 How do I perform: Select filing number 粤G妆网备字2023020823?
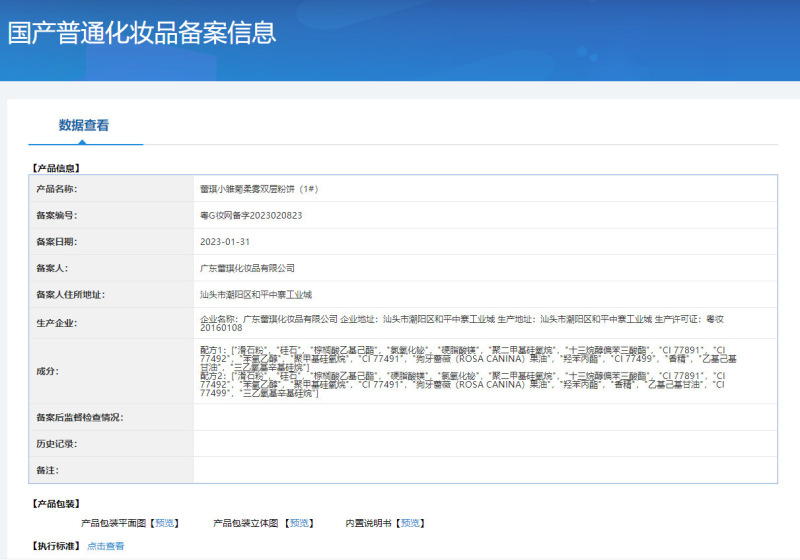[x=251, y=216]
